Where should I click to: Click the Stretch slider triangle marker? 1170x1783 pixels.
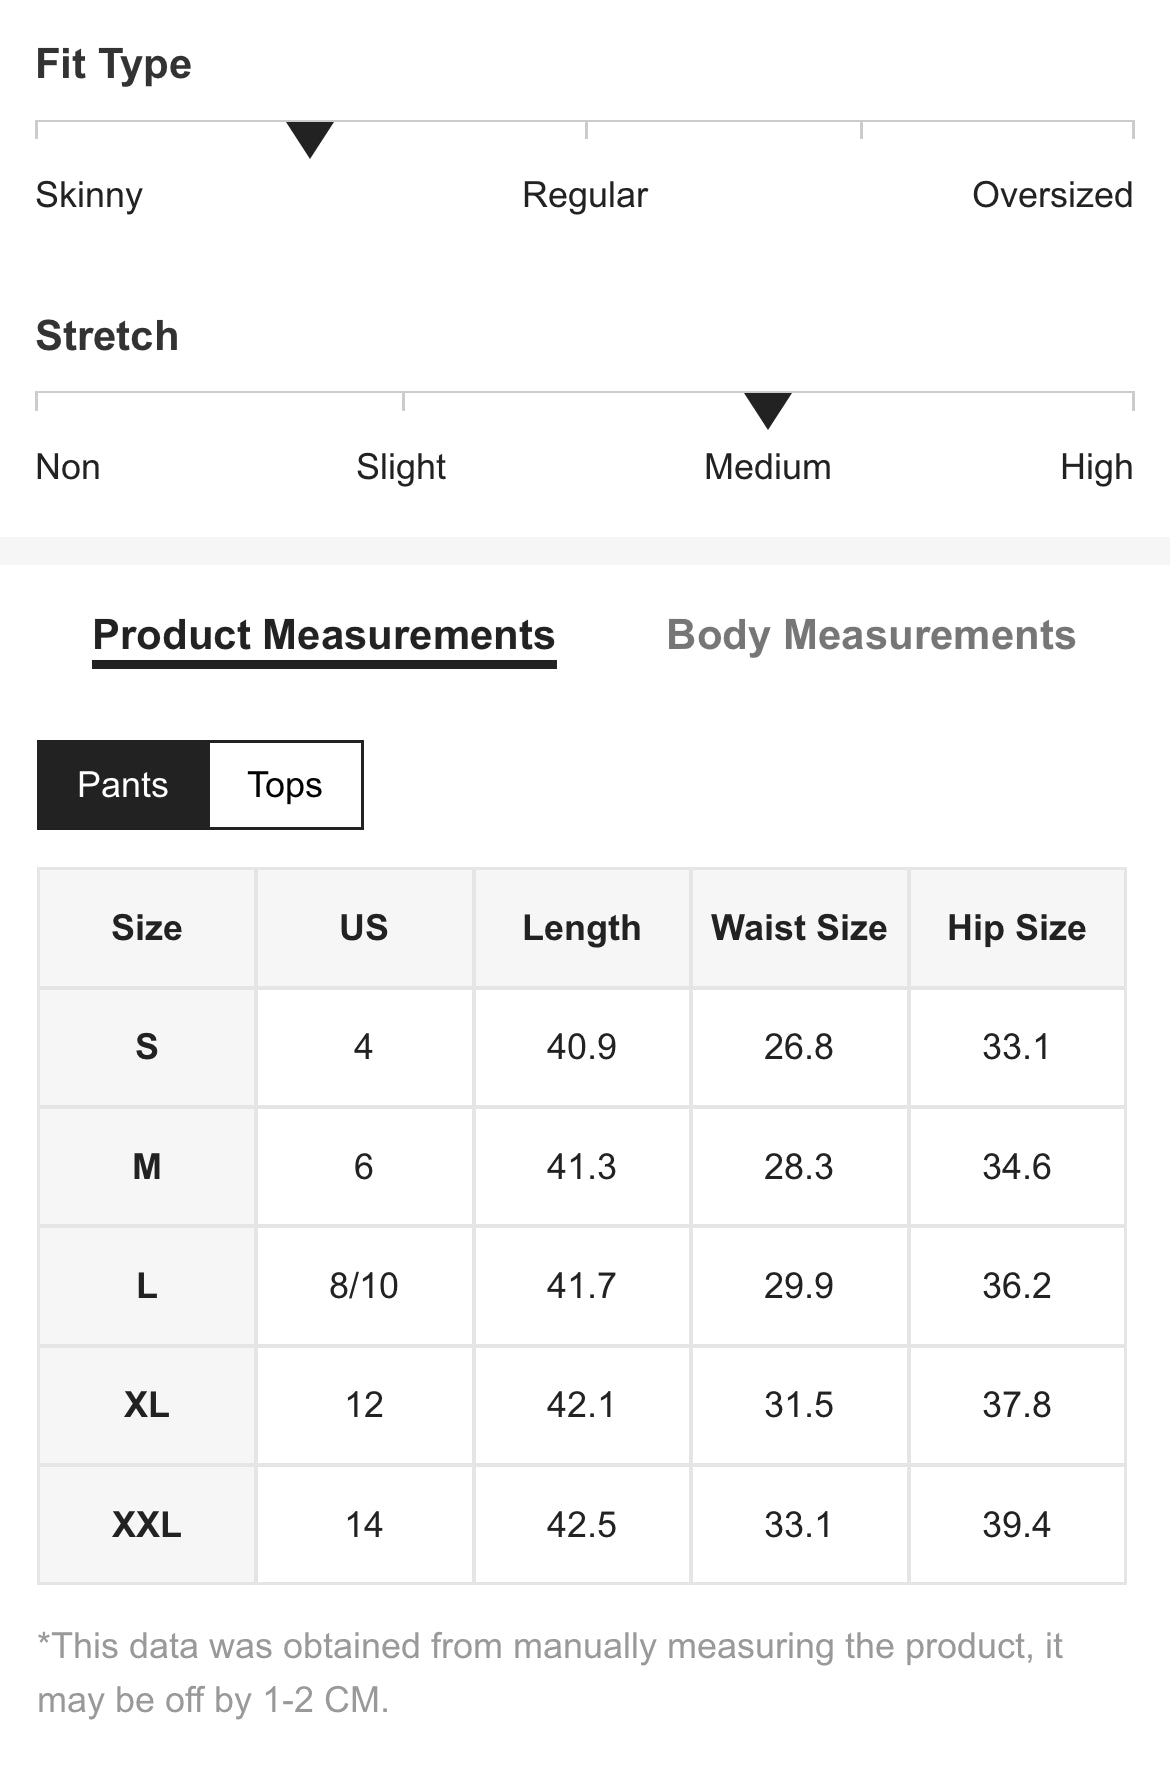(768, 410)
